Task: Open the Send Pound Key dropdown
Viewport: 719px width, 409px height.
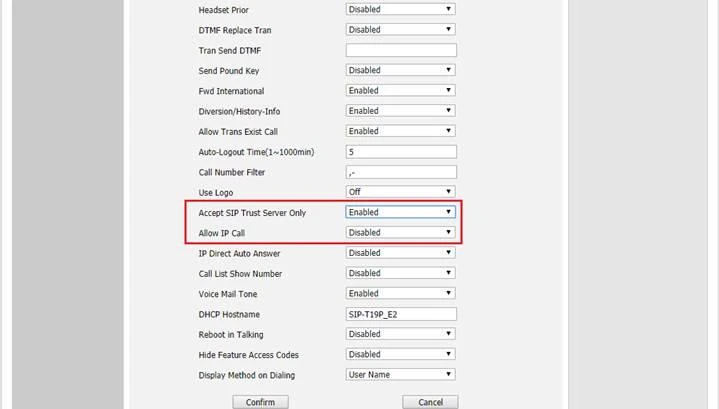Action: point(400,70)
